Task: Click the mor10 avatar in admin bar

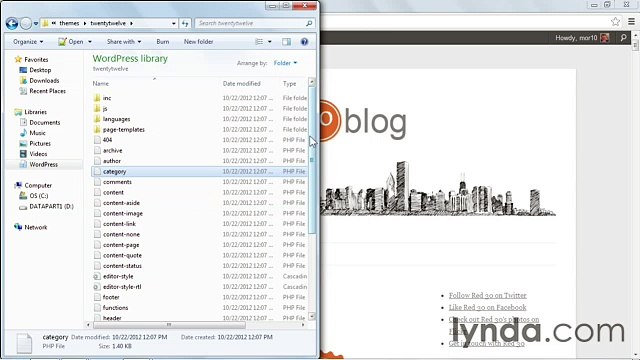Action: [604, 38]
